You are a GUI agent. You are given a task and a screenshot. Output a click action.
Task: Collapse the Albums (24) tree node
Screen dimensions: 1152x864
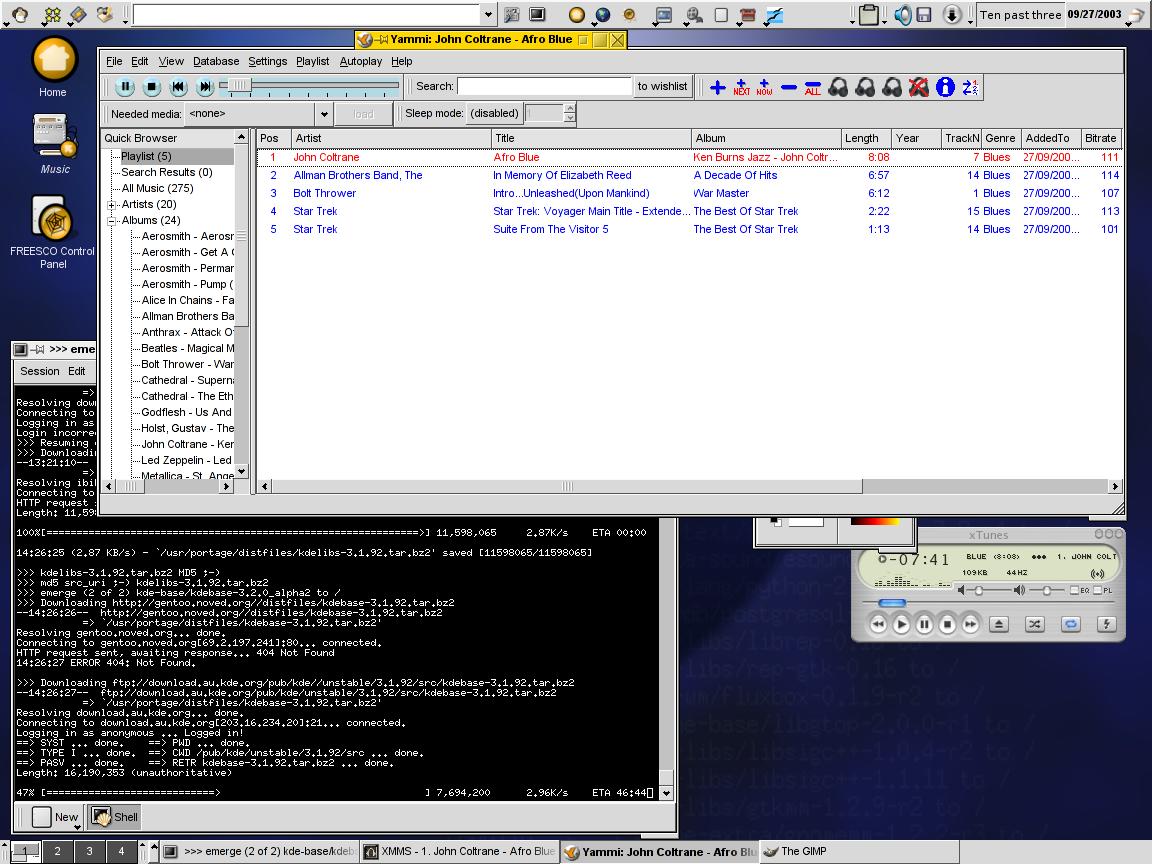(112, 220)
